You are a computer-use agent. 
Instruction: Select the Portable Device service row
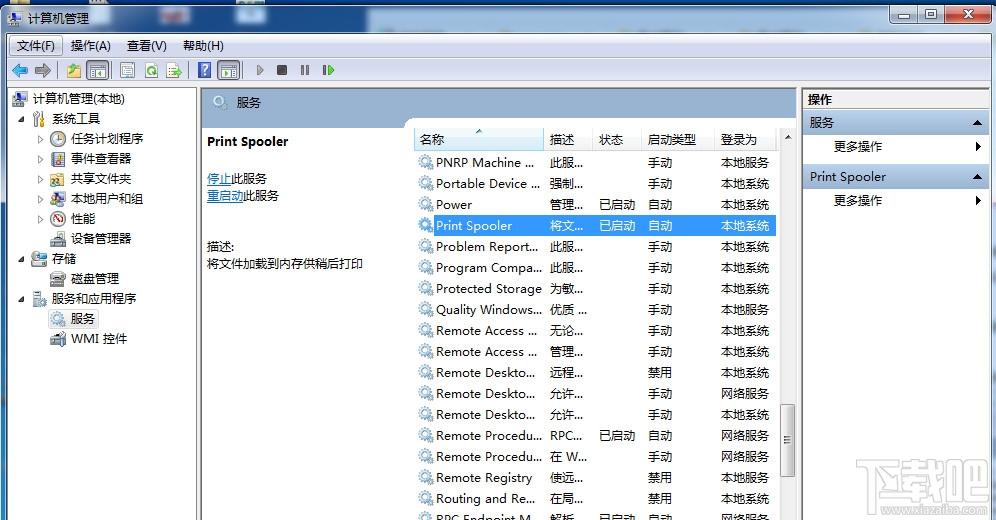coord(596,184)
